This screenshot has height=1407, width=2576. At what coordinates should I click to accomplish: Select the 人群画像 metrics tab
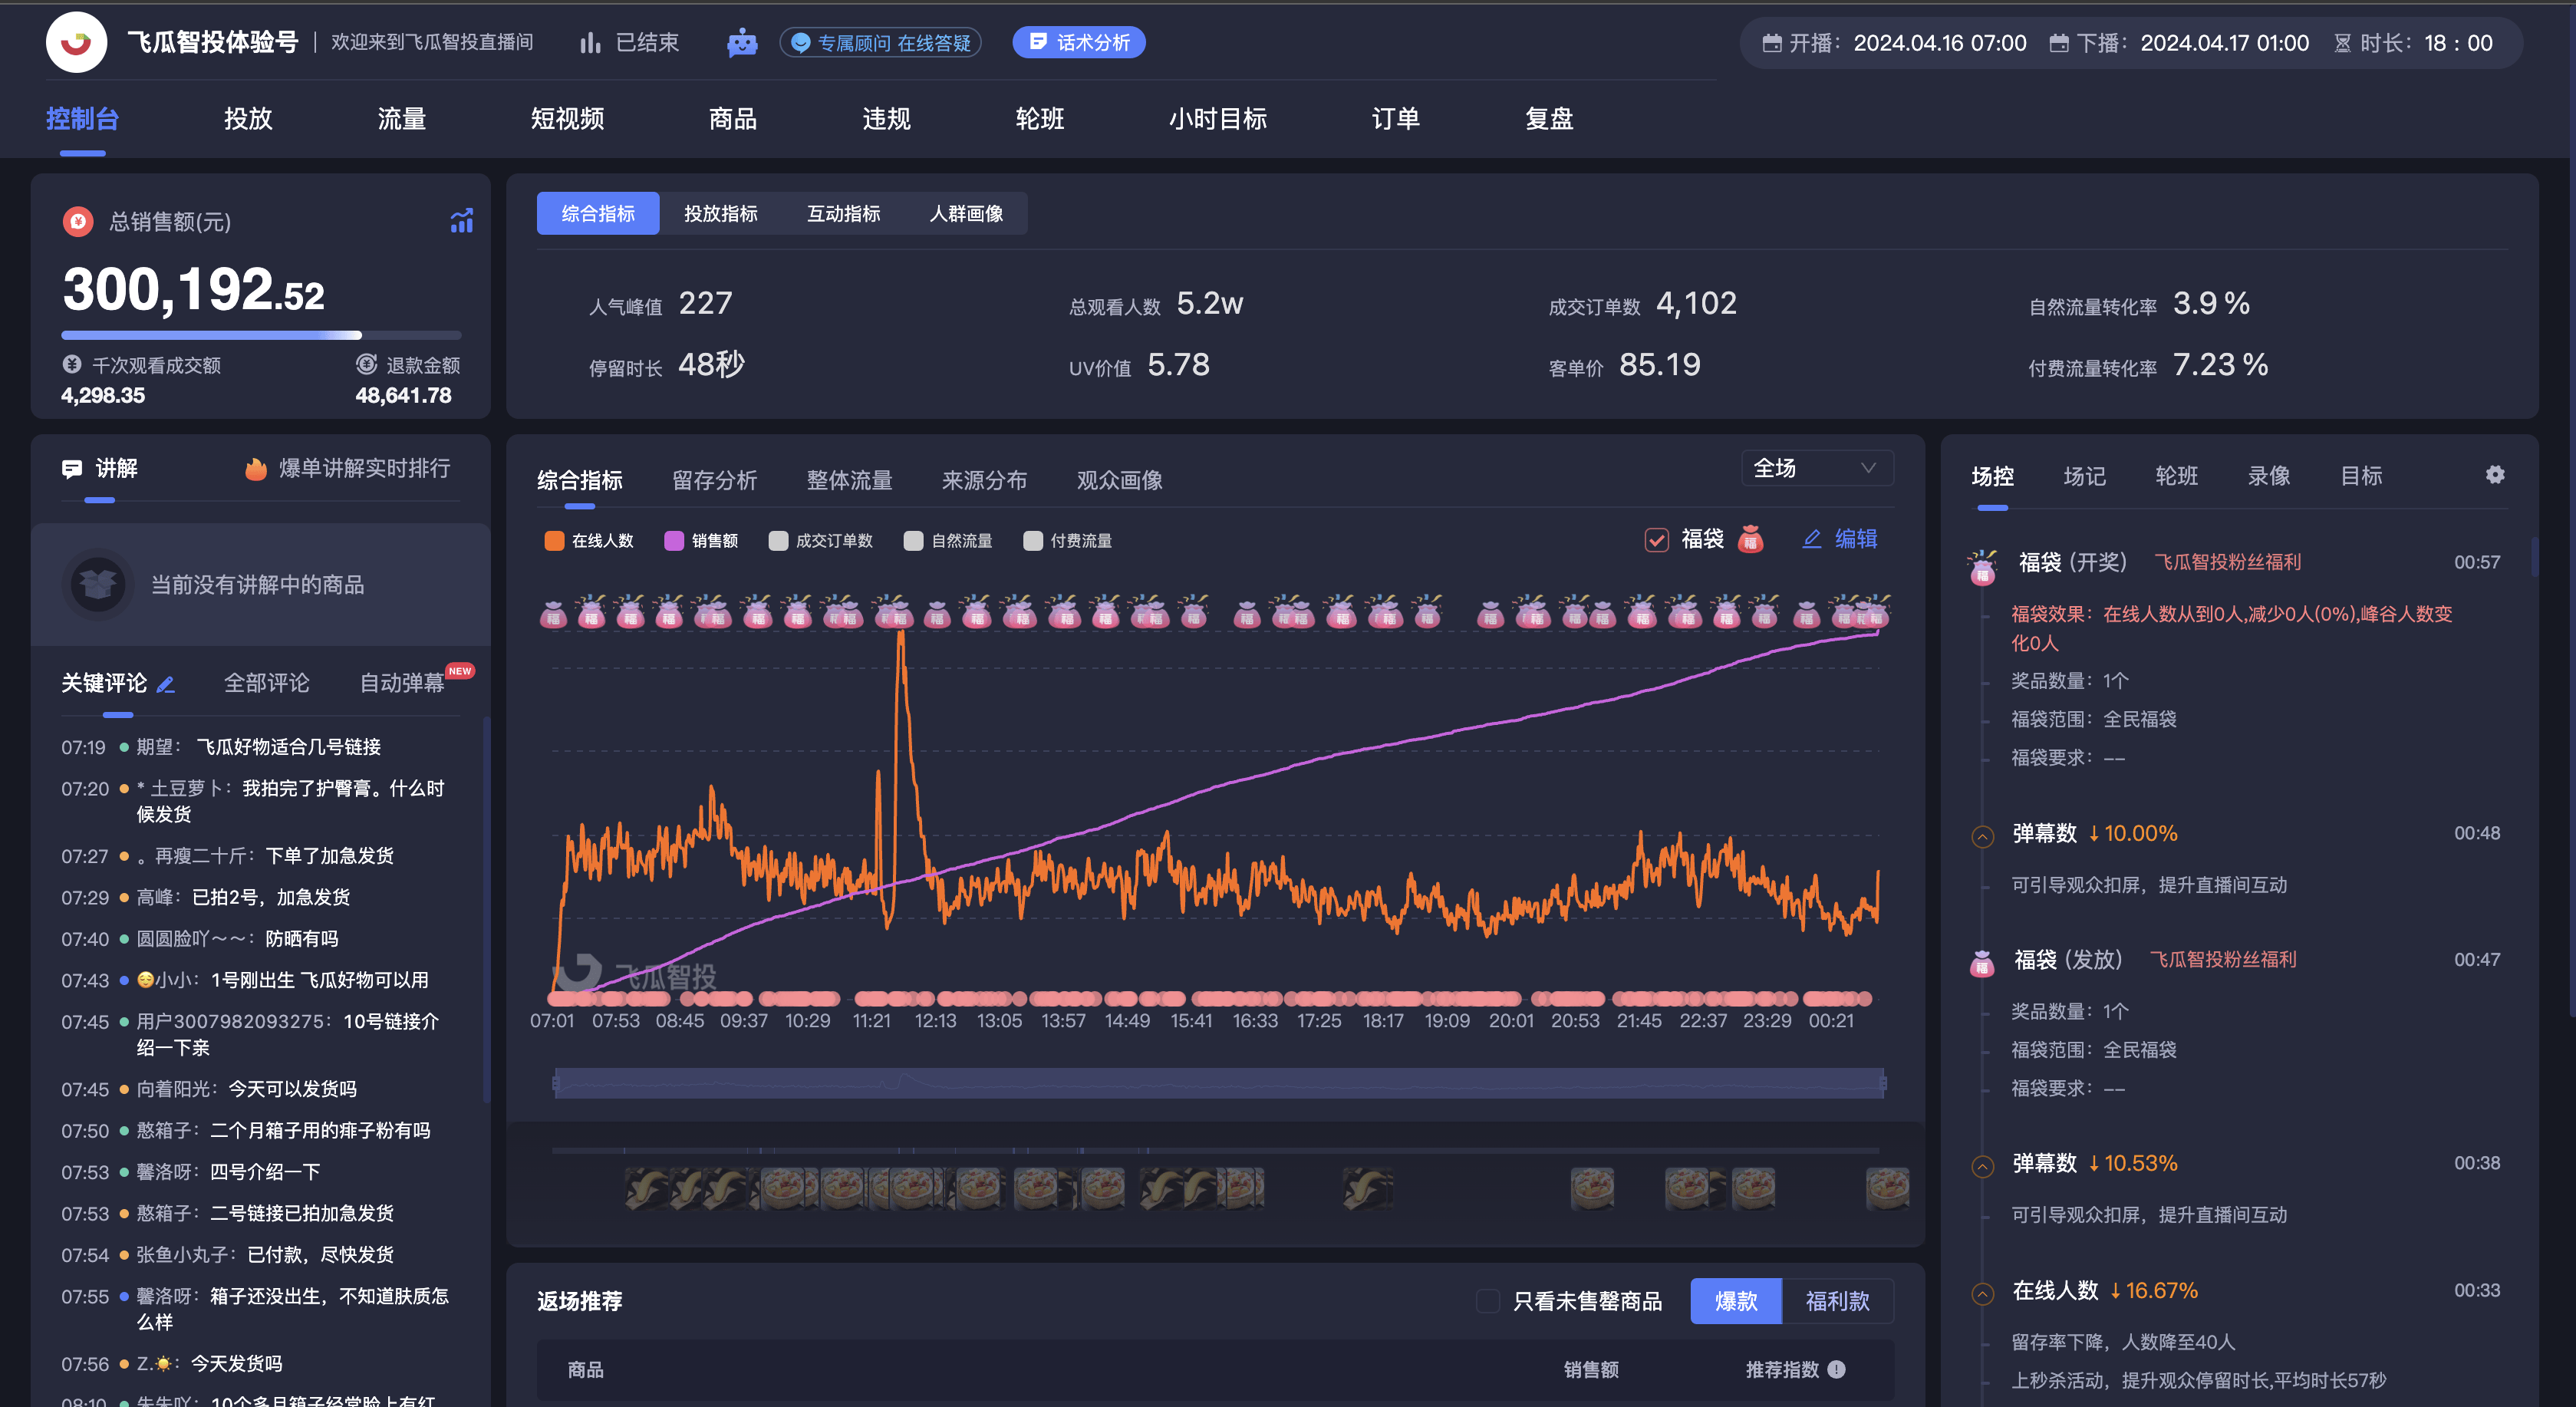coord(966,213)
